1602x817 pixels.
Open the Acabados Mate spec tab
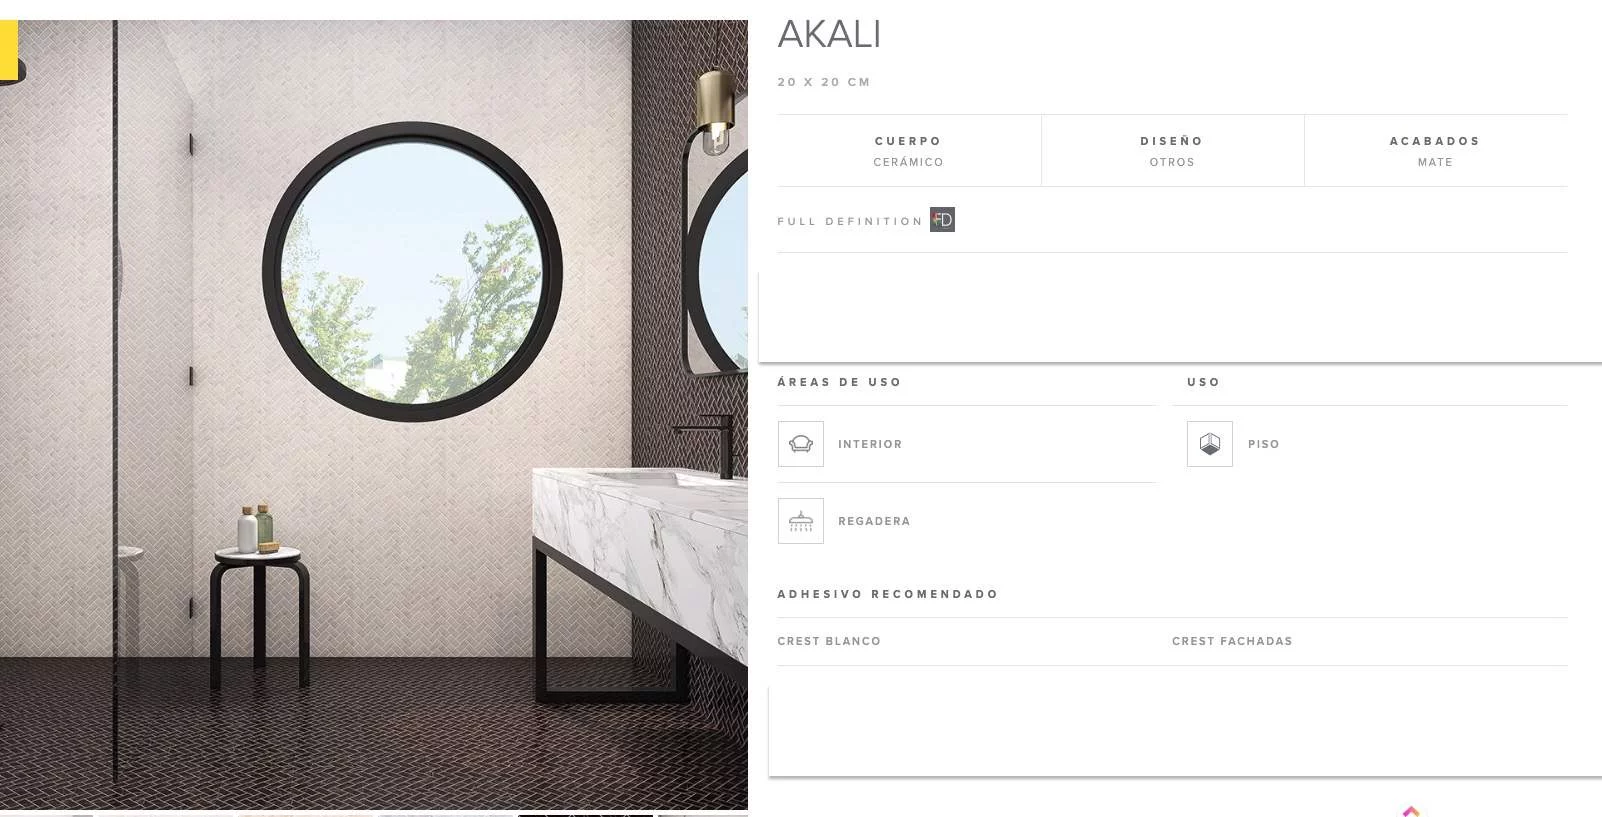tap(1435, 151)
